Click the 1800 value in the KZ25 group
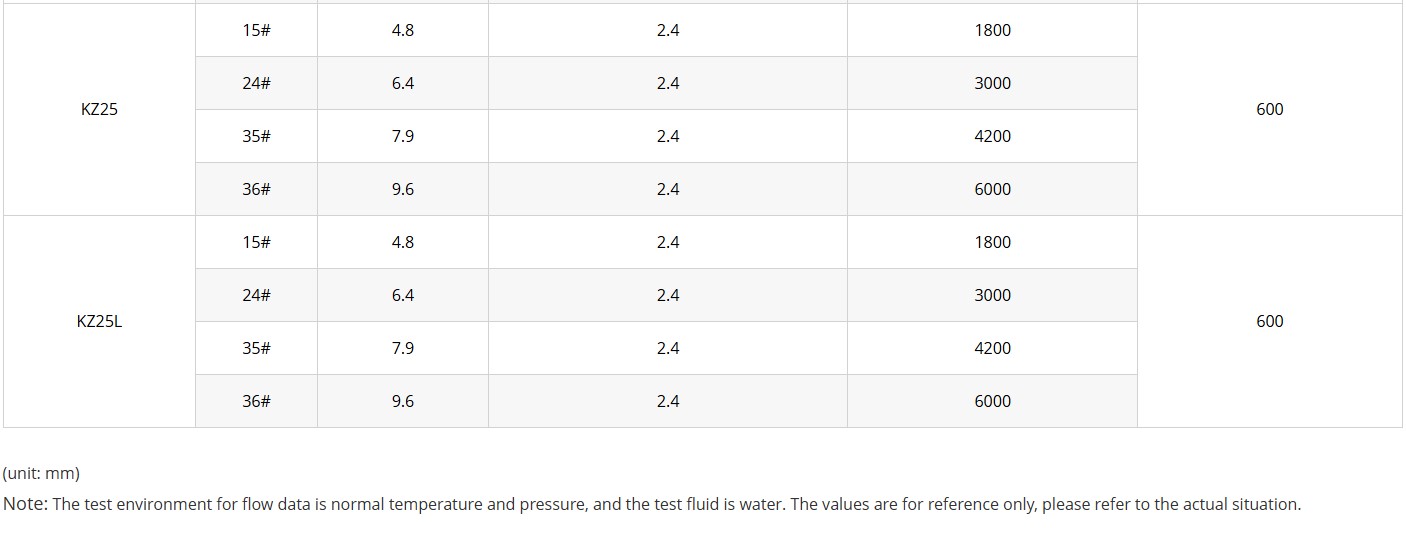 pos(992,30)
